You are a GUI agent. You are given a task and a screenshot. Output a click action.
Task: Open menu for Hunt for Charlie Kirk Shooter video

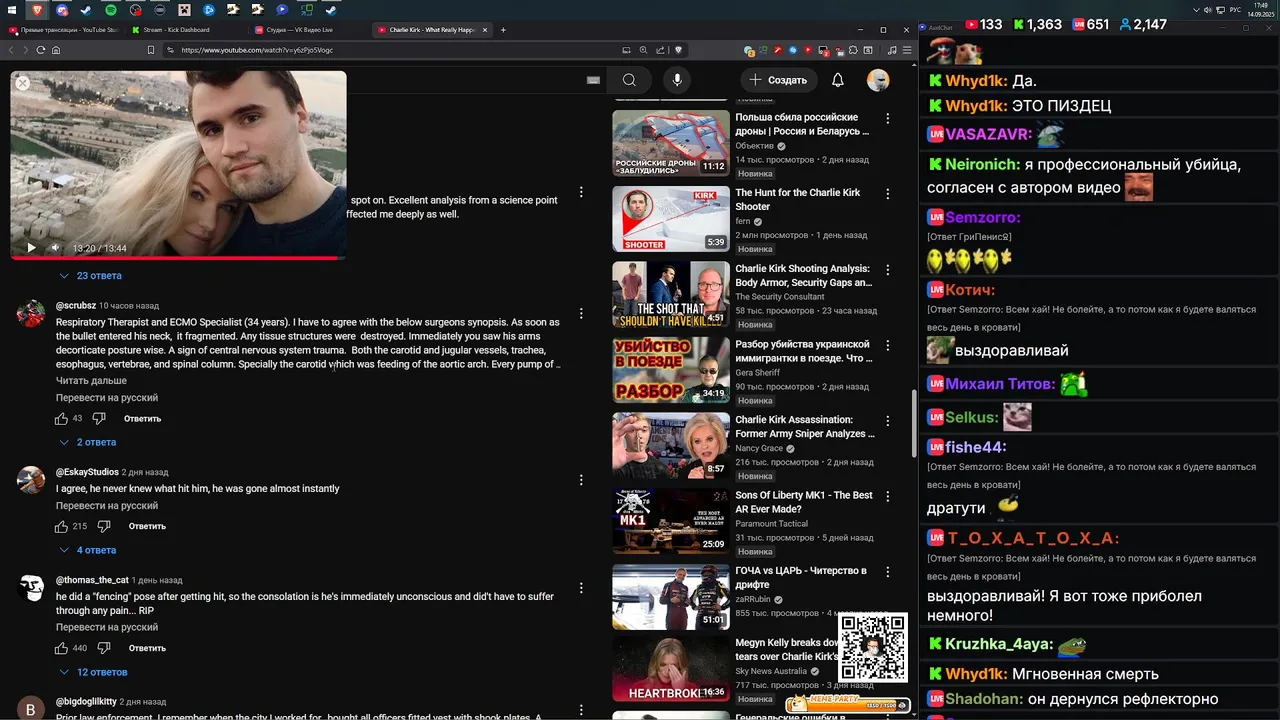887,194
